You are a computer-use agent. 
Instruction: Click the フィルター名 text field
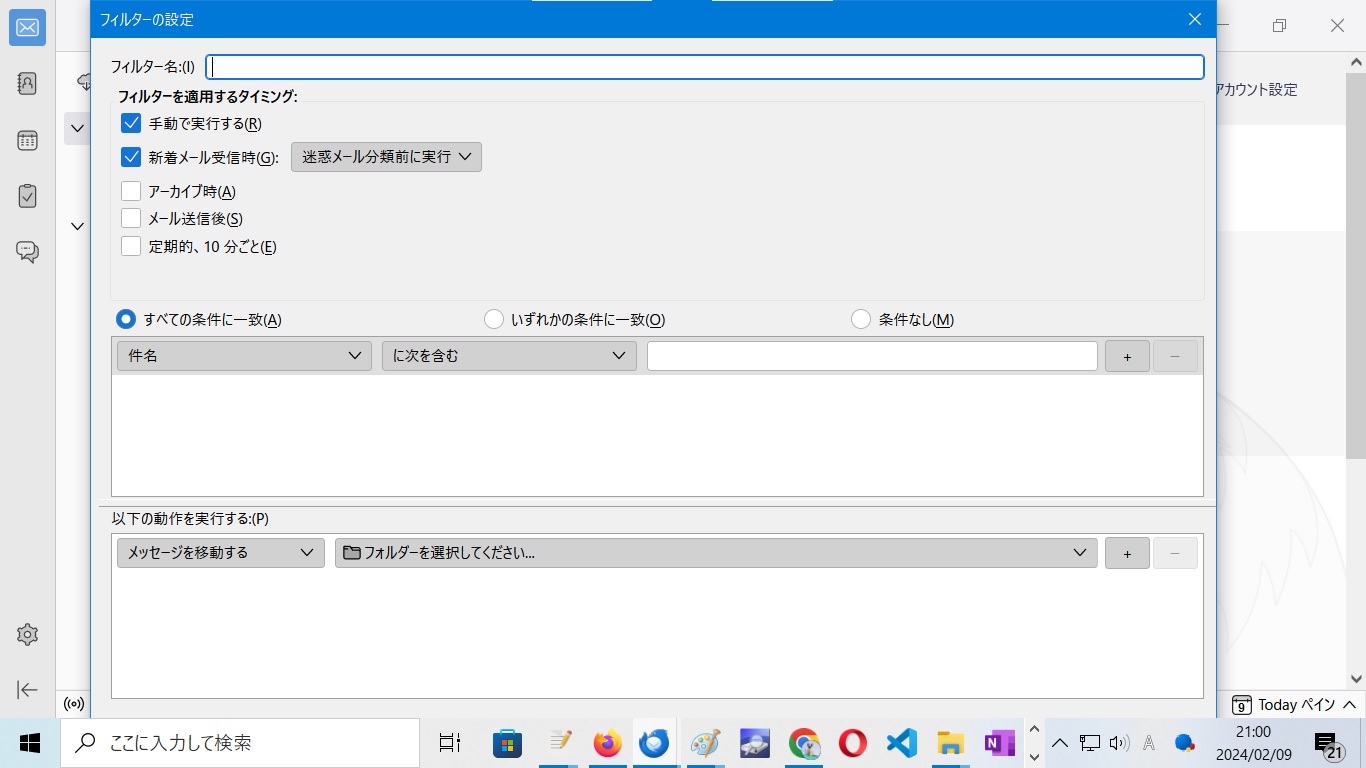[704, 67]
